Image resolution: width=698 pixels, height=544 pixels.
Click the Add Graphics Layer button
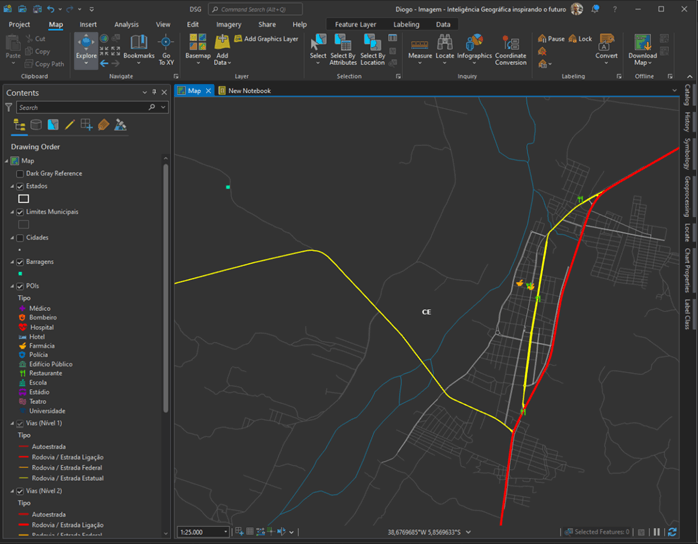[x=266, y=39]
